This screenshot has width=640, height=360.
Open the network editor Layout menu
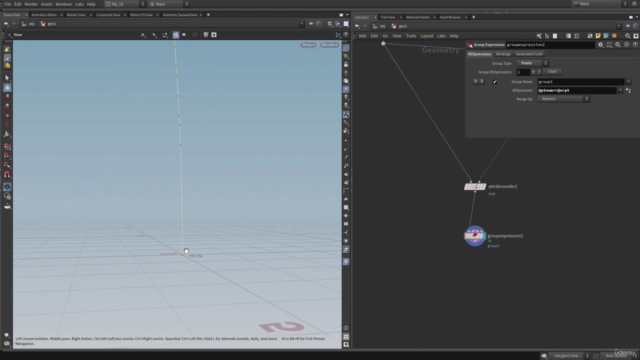(427, 36)
